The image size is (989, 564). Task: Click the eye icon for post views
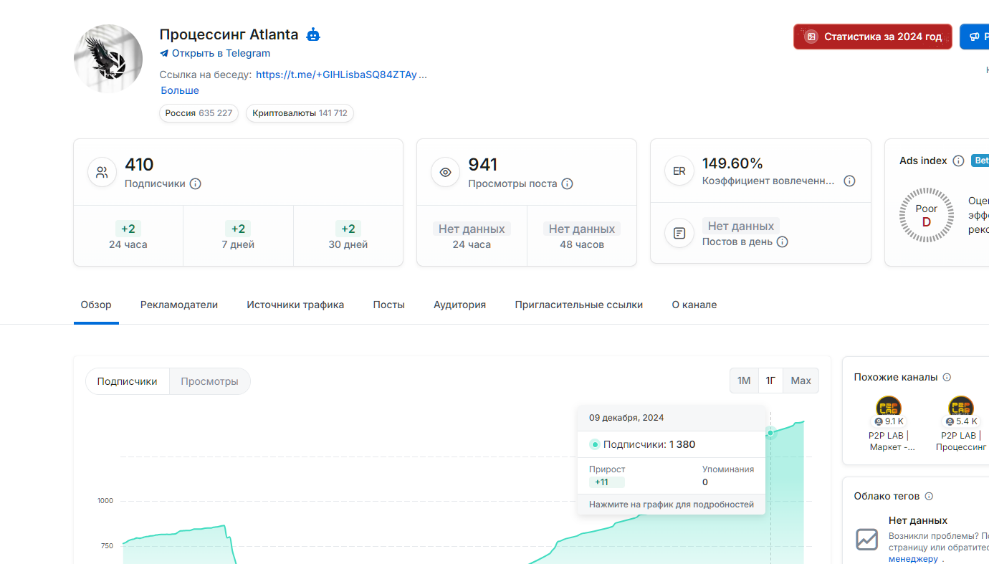[445, 172]
